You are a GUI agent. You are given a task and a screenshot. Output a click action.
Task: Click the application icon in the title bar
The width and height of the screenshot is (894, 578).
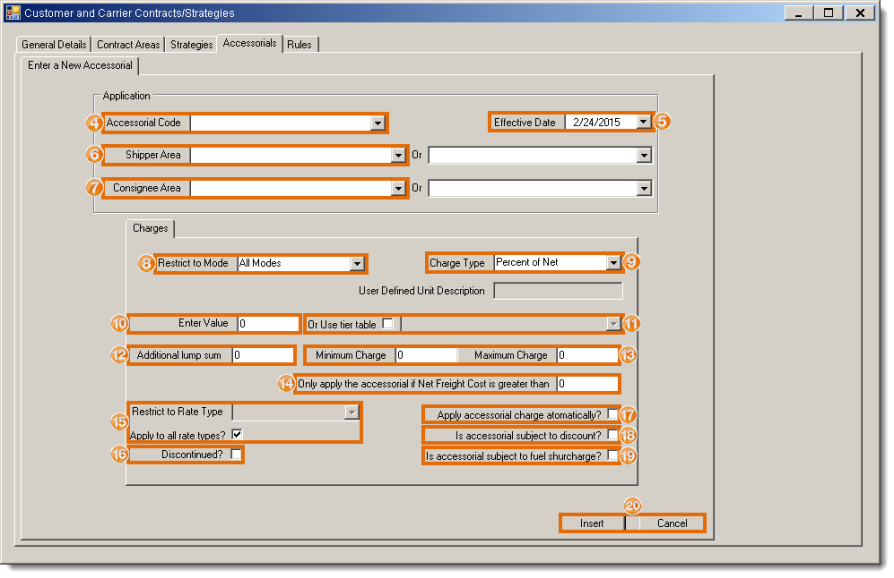pyautogui.click(x=13, y=13)
